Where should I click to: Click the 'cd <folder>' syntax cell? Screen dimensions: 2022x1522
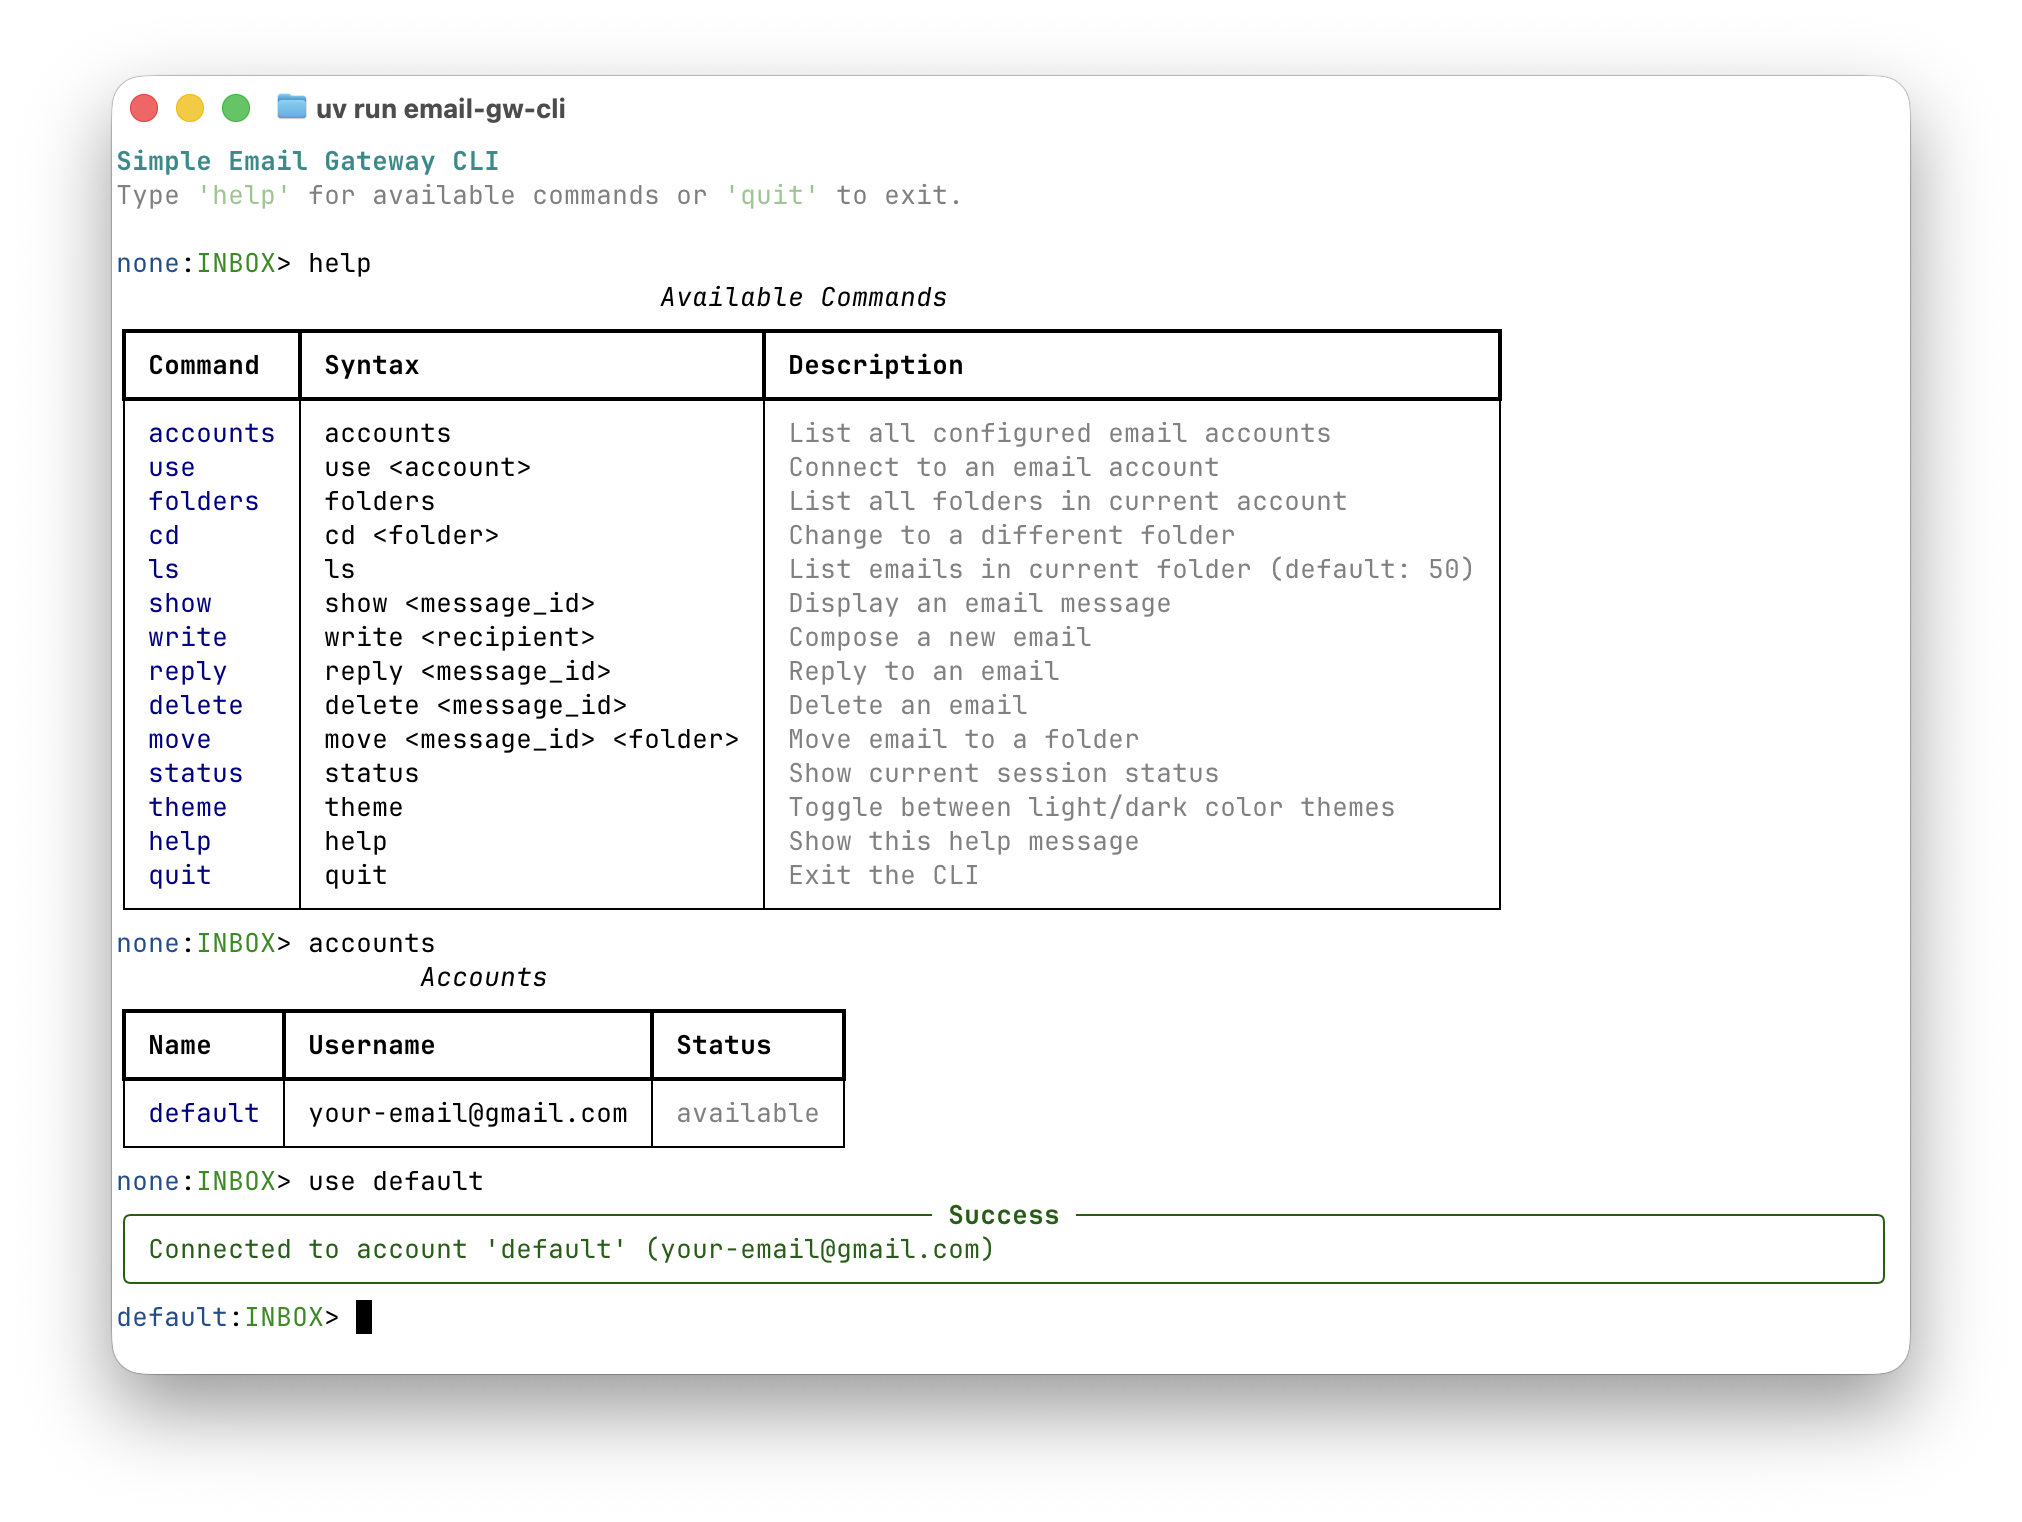pyautogui.click(x=412, y=535)
